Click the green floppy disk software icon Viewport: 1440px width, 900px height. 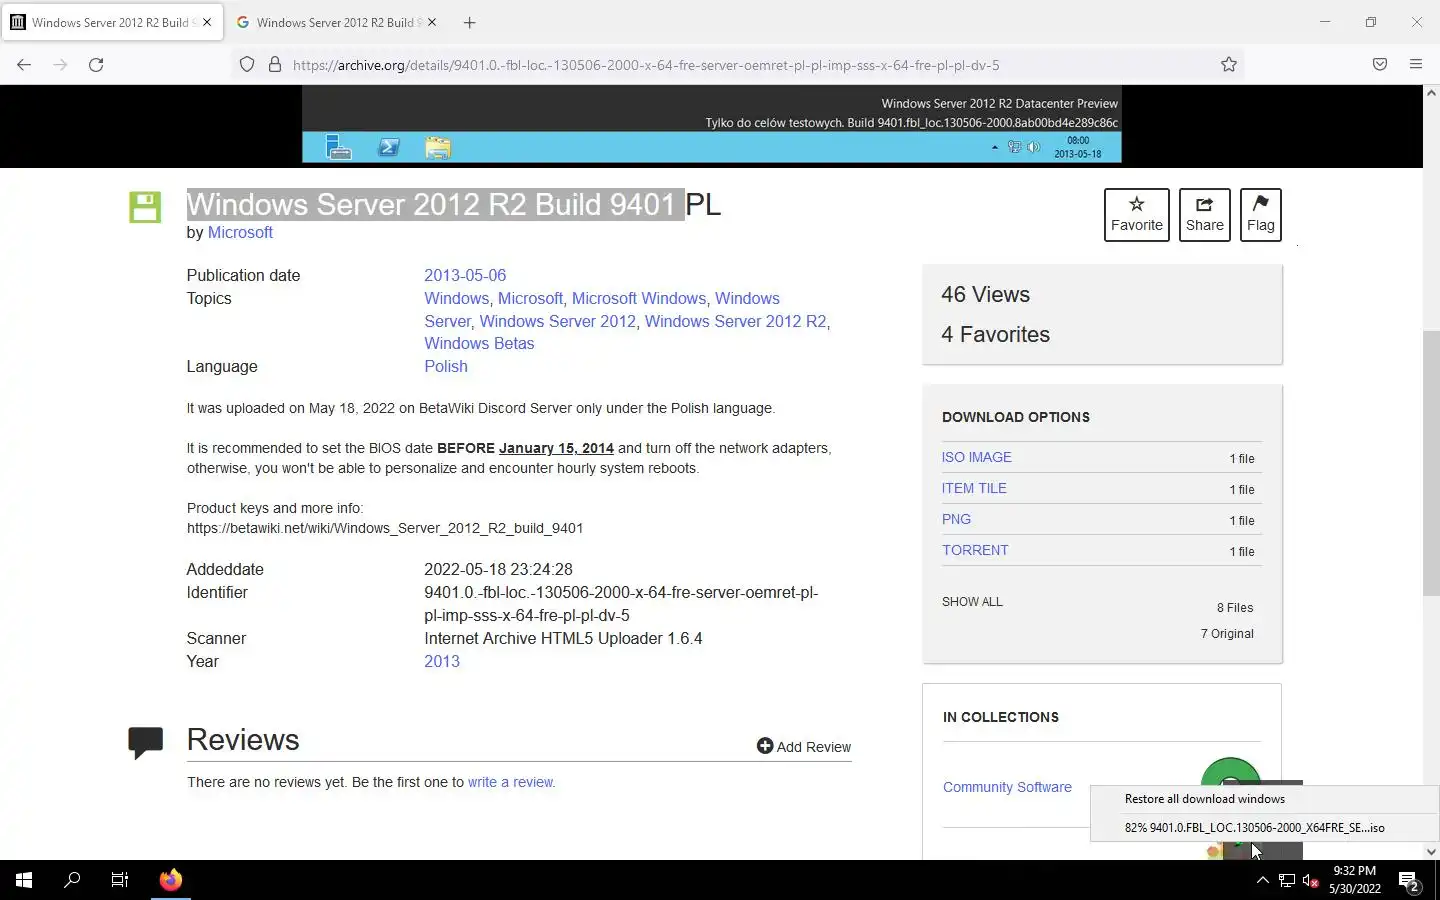coord(145,207)
